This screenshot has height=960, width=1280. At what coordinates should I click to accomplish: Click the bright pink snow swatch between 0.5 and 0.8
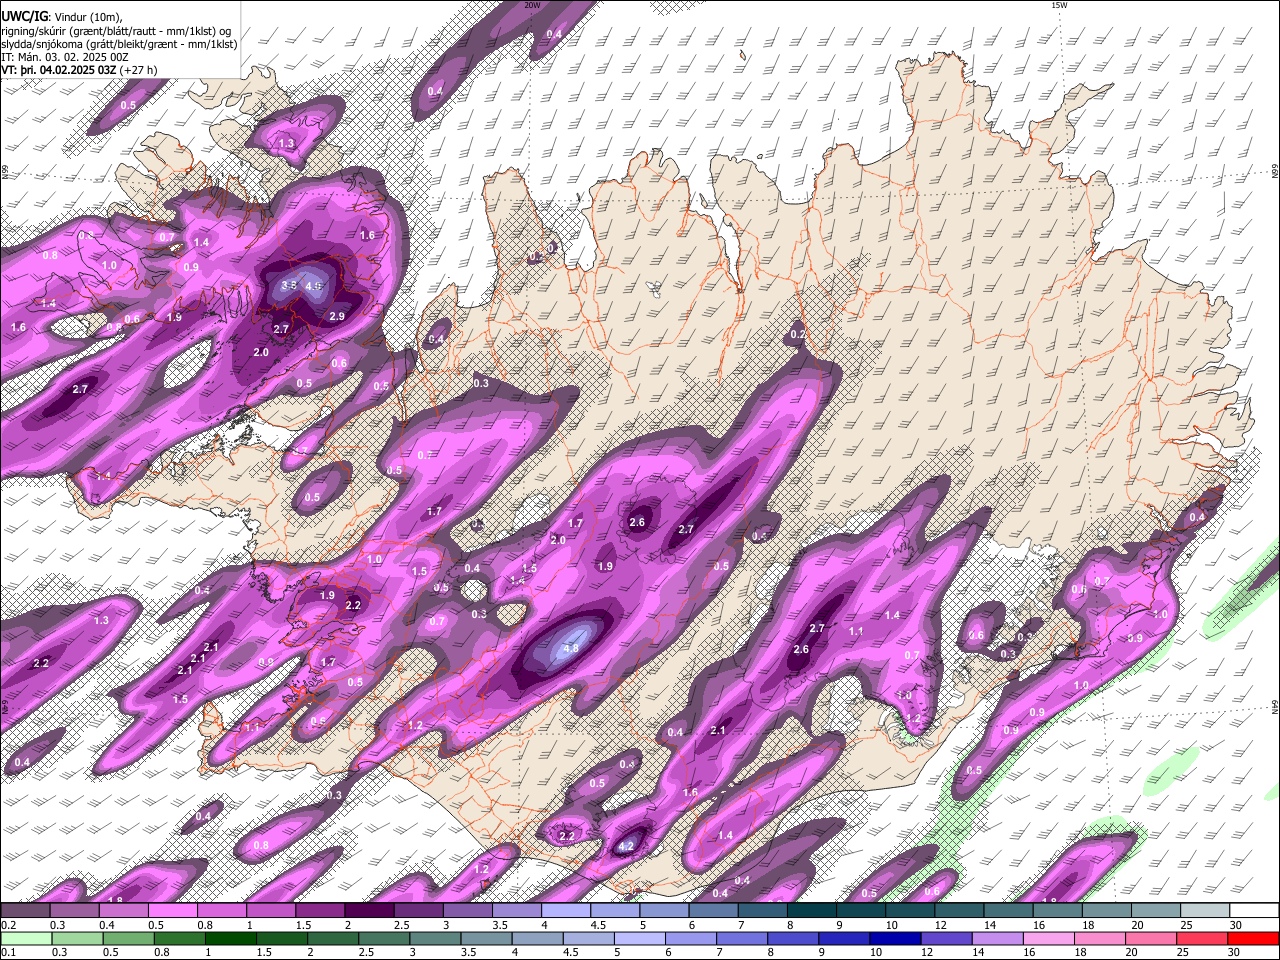172,911
